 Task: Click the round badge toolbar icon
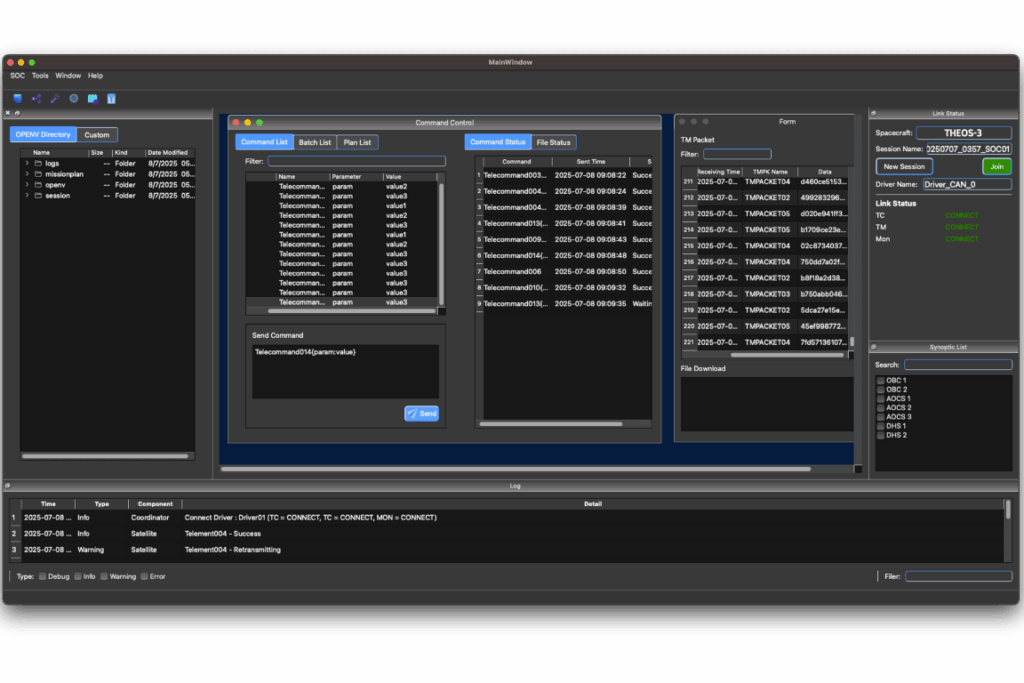click(x=74, y=98)
